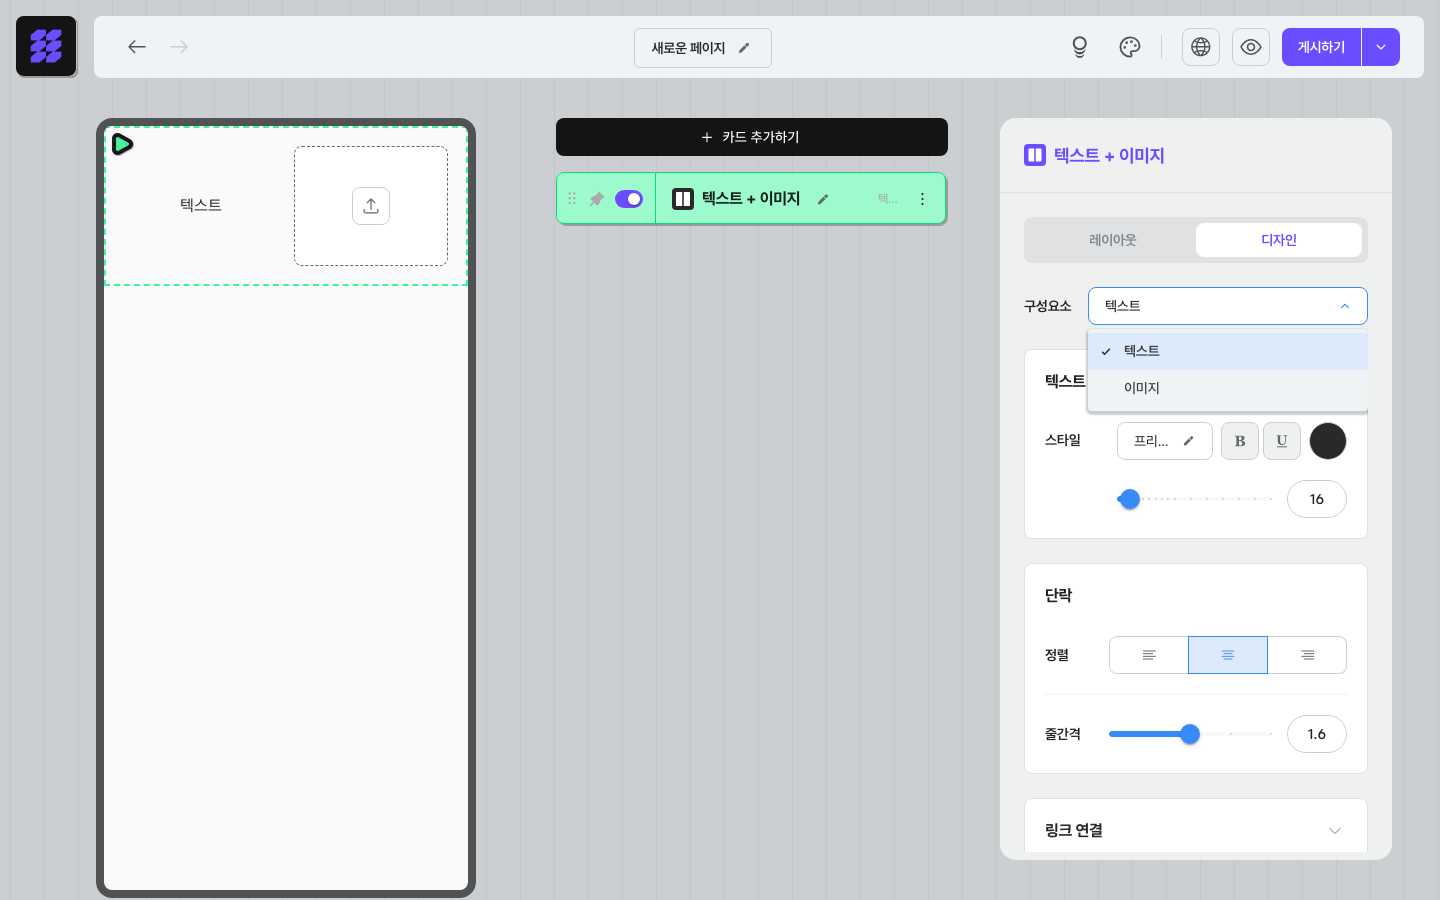Viewport: 1440px width, 900px height.
Task: Toggle bold B formatting
Action: click(x=1240, y=441)
